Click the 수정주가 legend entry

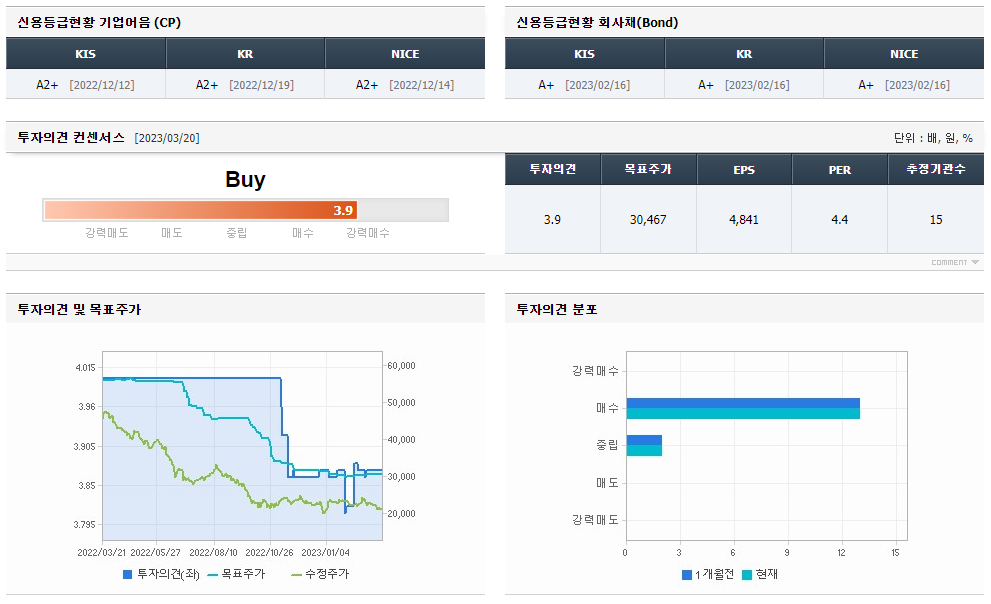coord(320,574)
